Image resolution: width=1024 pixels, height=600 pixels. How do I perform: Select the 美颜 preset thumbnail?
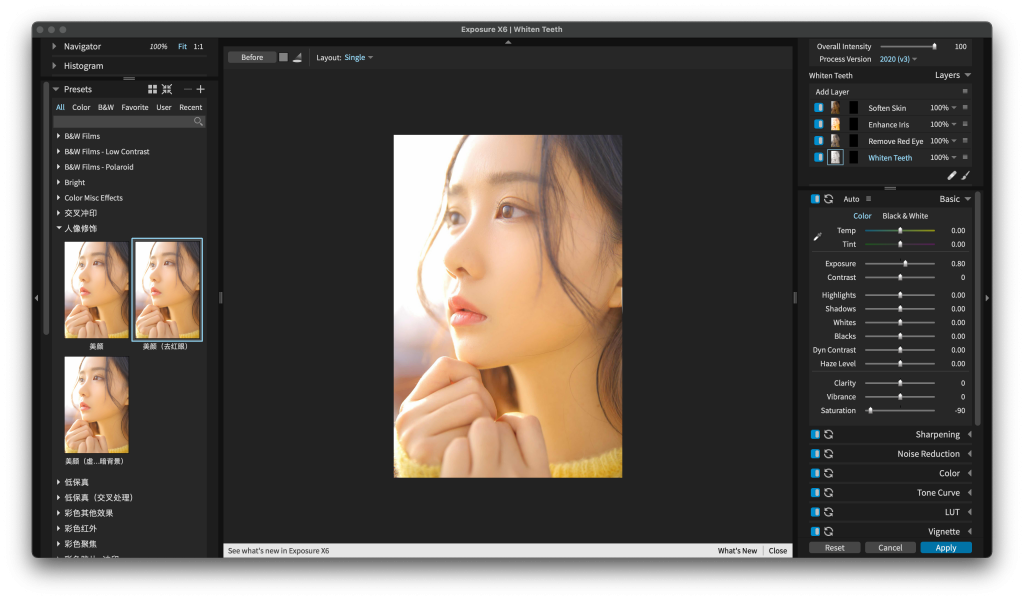[97, 290]
